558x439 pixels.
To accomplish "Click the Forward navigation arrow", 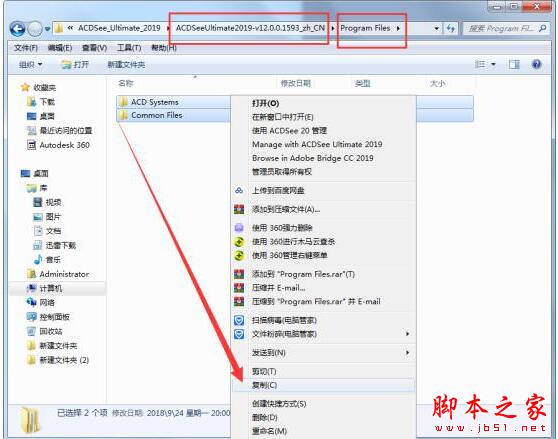I will point(35,28).
